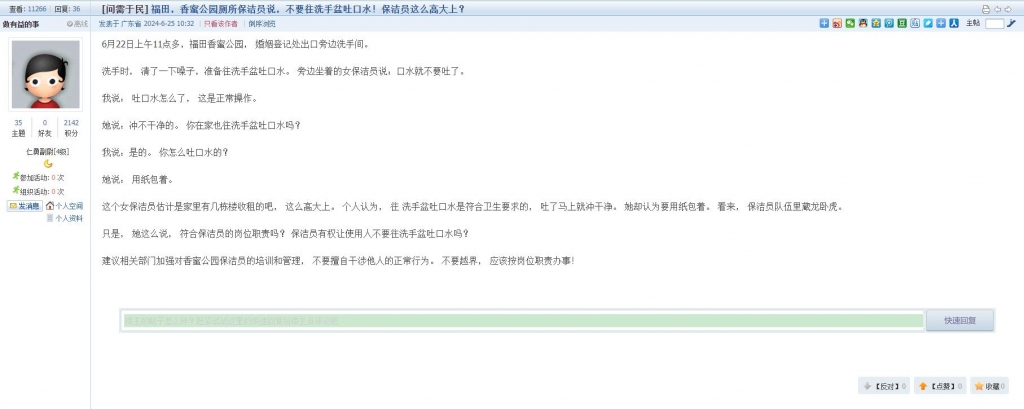Viewport: 1024px width, 409px height.
Task: Share post to WeChat
Action: coord(850,23)
